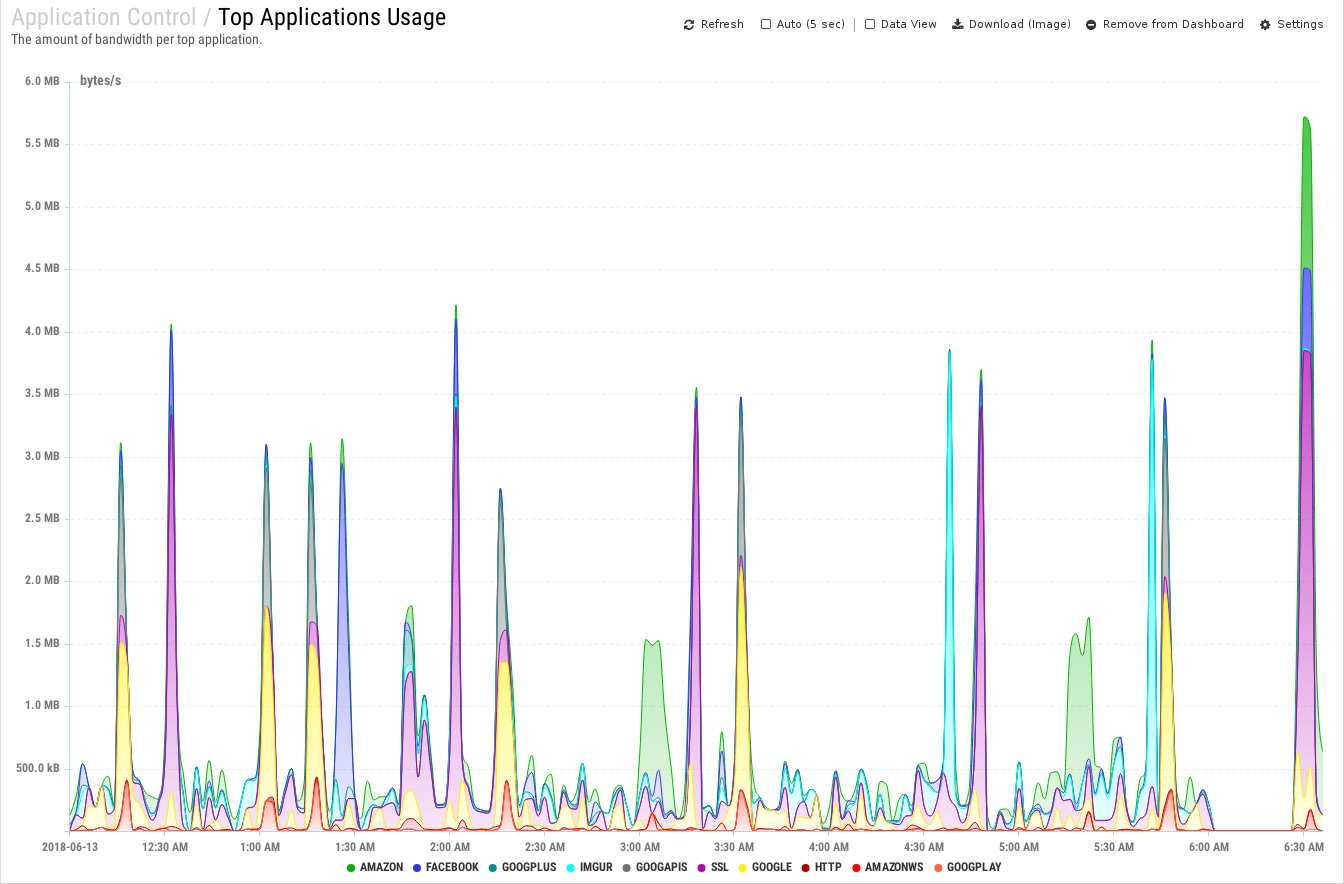Hide the SSL series from chart
1344x884 pixels.
[x=712, y=867]
